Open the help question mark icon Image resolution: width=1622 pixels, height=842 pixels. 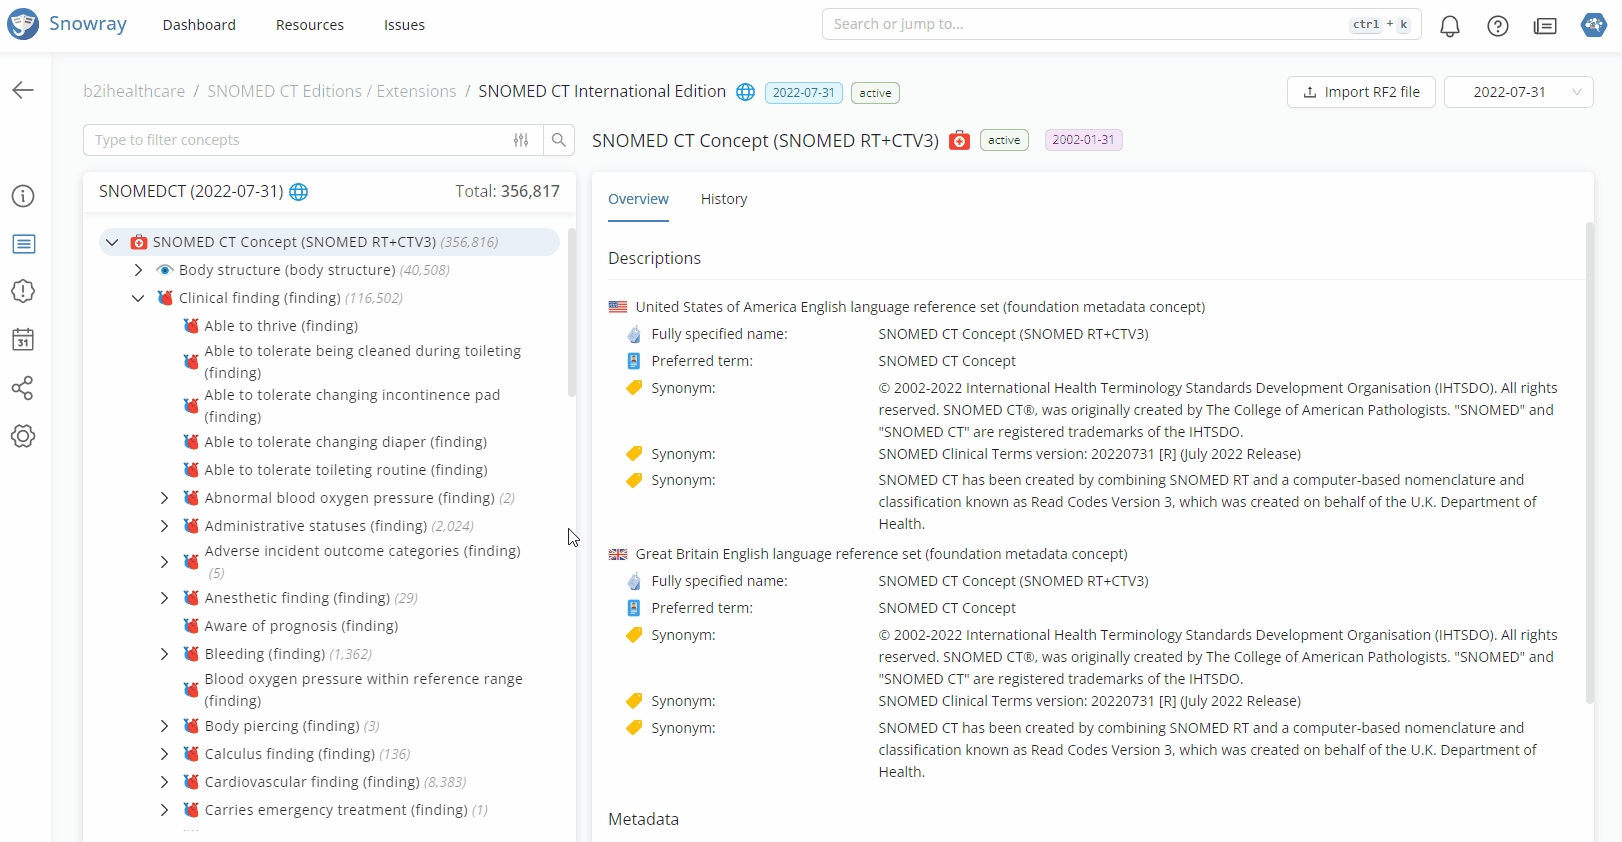[1497, 26]
